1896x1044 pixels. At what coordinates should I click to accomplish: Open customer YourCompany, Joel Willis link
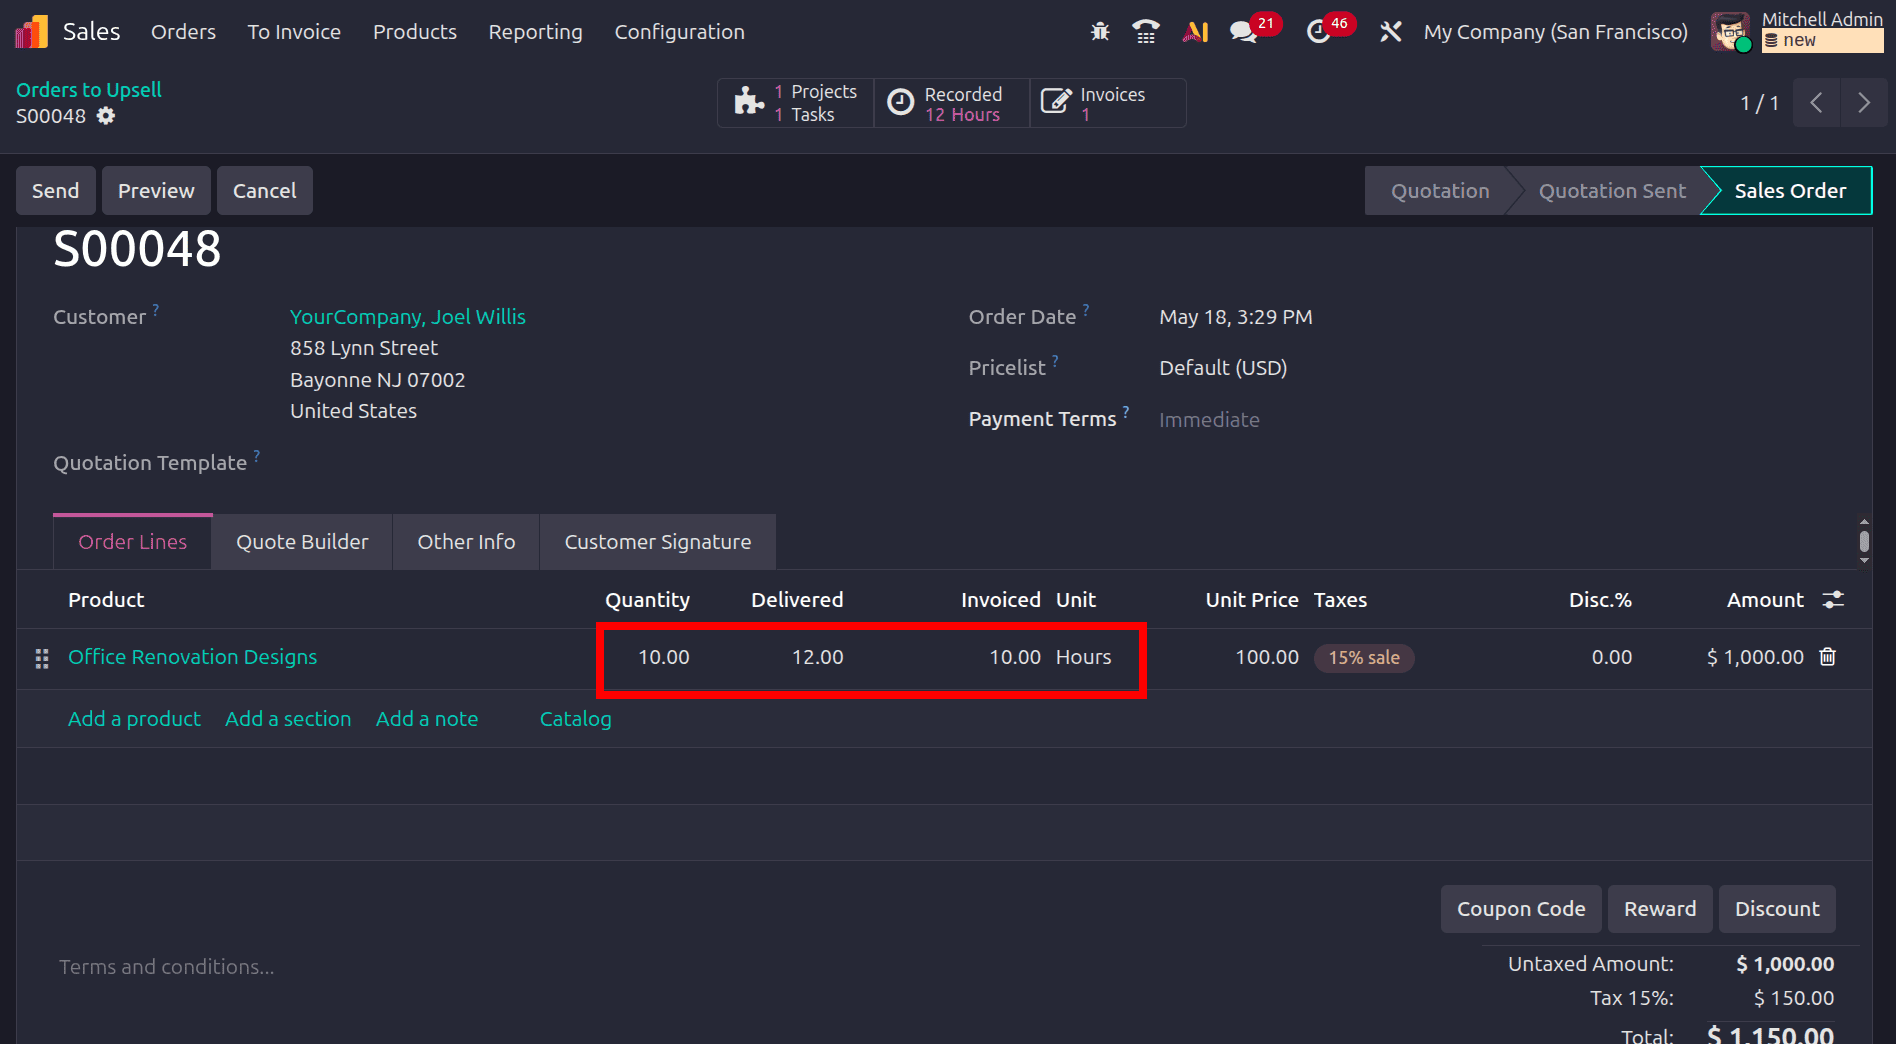coord(408,317)
